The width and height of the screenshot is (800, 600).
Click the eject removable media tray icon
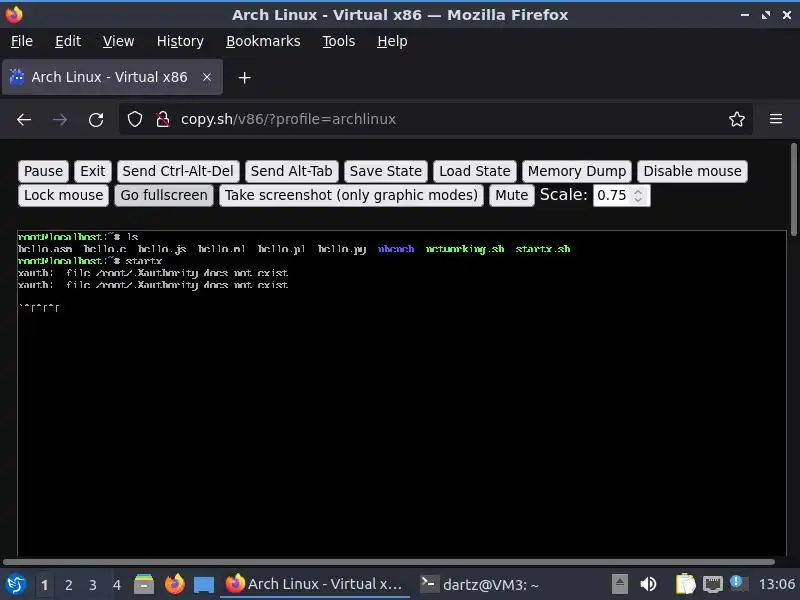[x=620, y=584]
